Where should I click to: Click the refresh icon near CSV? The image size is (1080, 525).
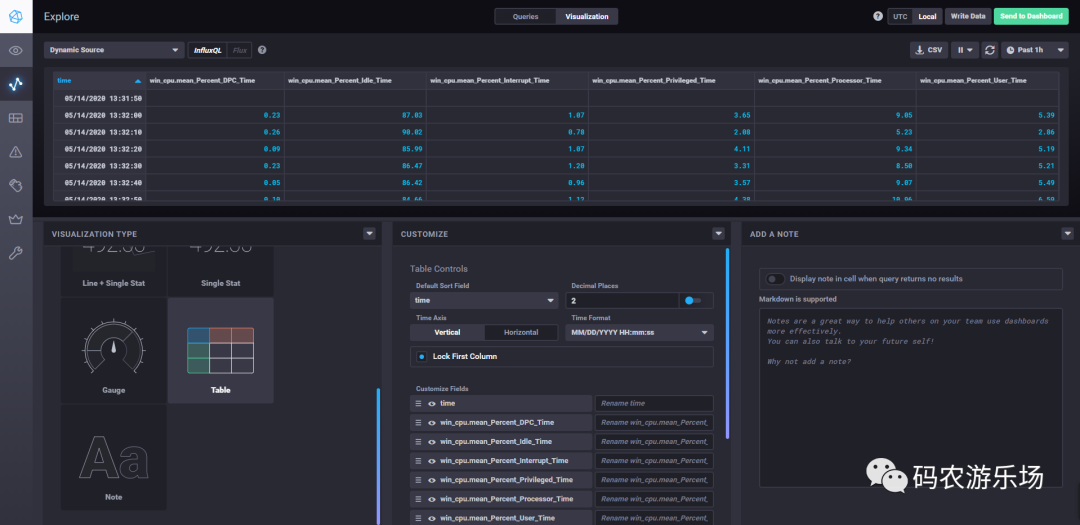coord(990,50)
